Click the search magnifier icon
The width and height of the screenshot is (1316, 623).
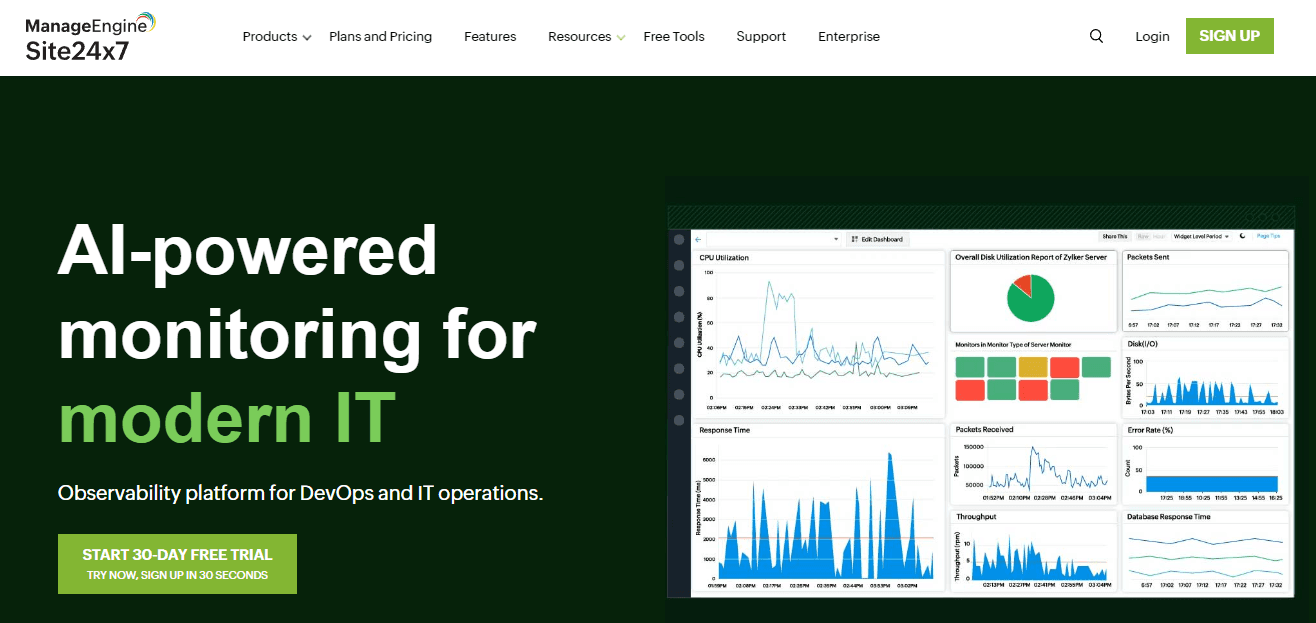[1096, 36]
